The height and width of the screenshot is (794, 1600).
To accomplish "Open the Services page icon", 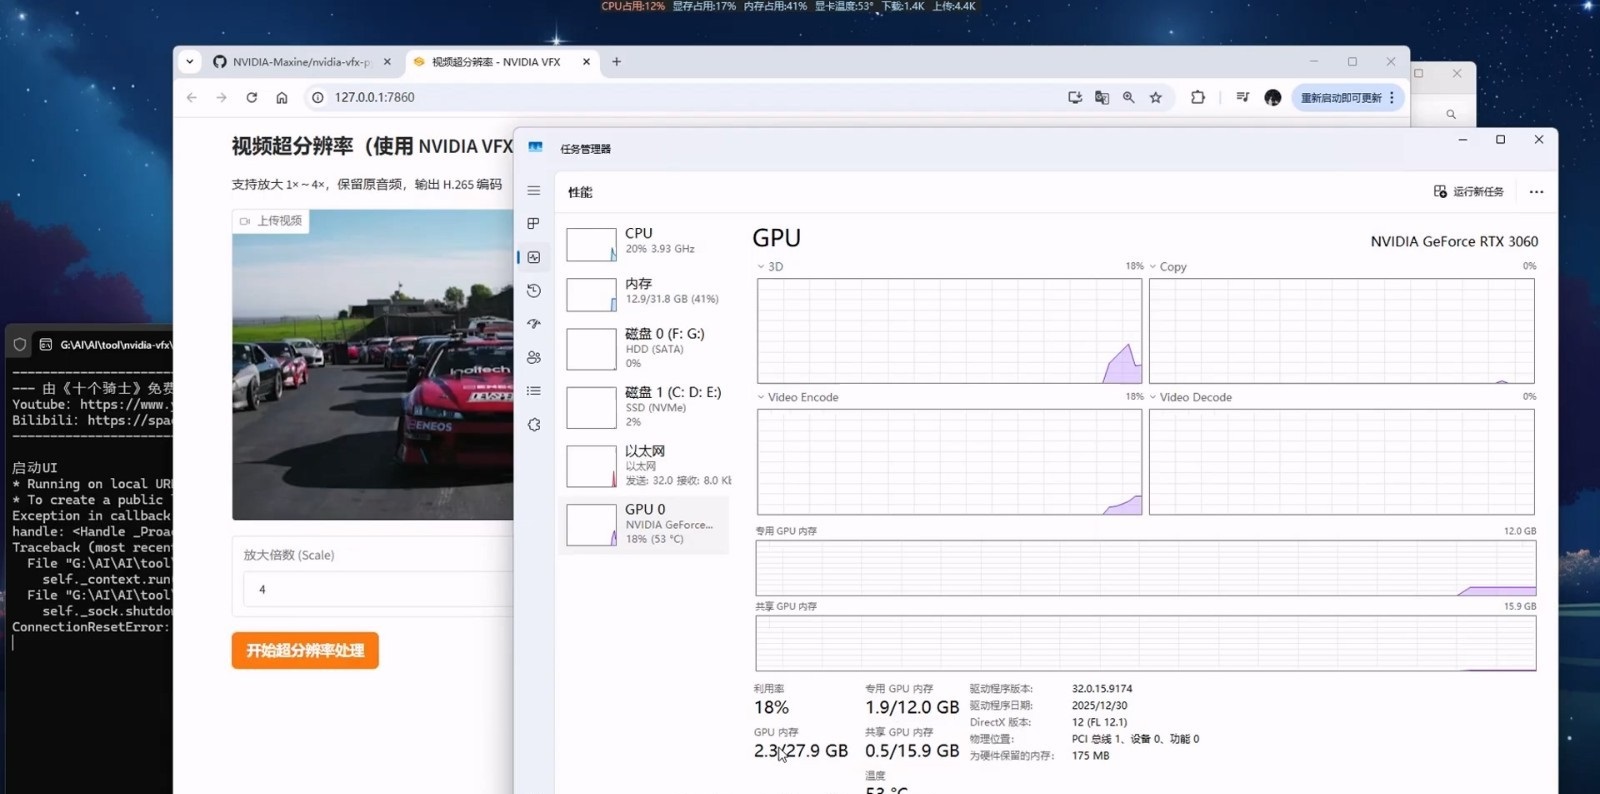I will click(534, 425).
